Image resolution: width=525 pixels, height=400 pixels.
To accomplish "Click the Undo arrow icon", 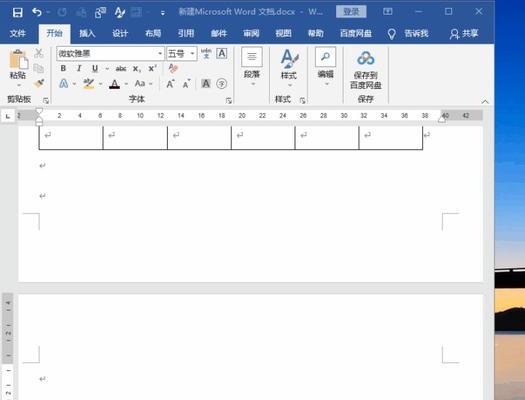I will pos(37,13).
